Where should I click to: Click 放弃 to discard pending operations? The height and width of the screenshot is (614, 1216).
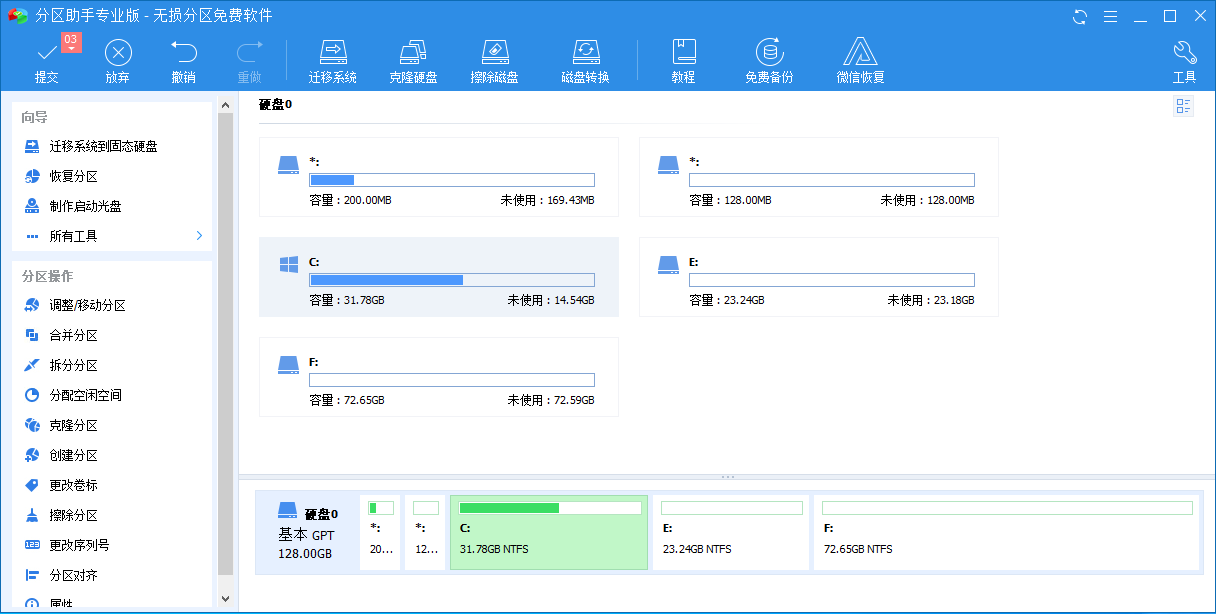click(x=118, y=58)
